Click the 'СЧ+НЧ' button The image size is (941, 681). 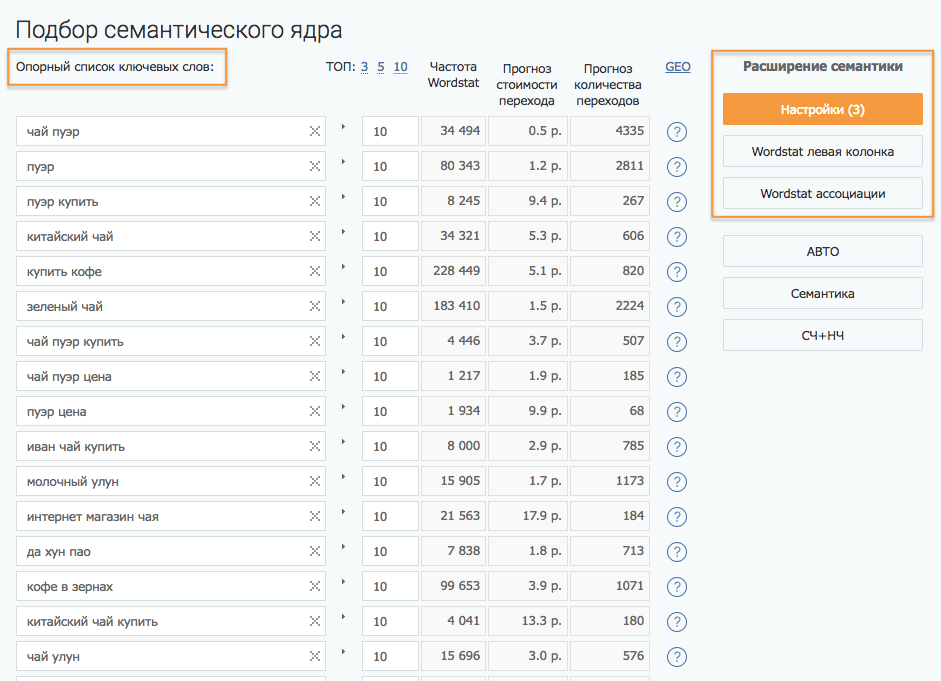pos(822,336)
